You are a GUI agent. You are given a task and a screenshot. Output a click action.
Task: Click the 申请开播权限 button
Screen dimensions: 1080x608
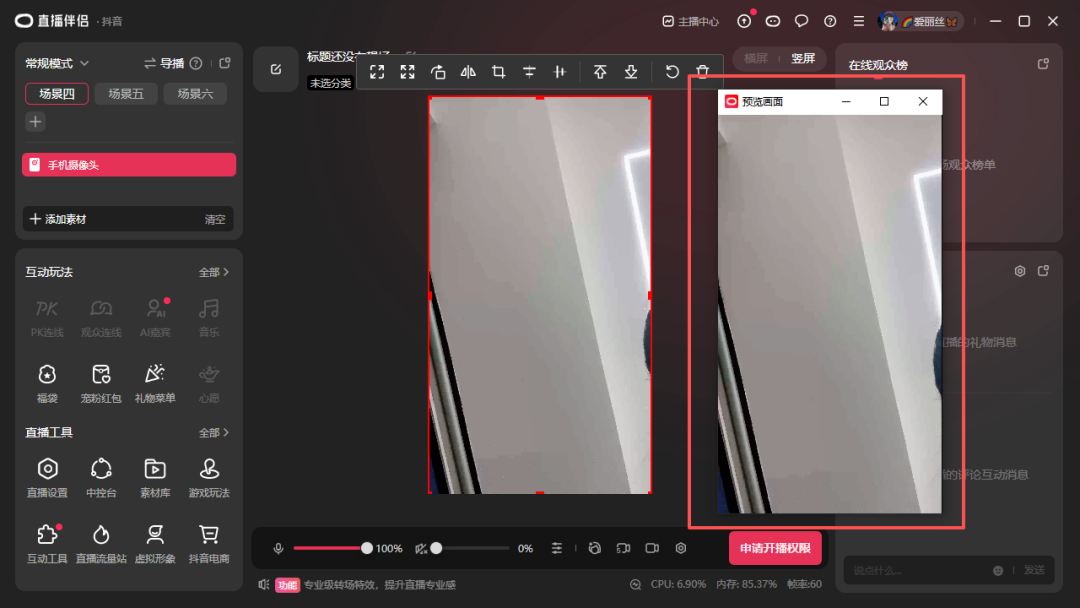pos(775,548)
